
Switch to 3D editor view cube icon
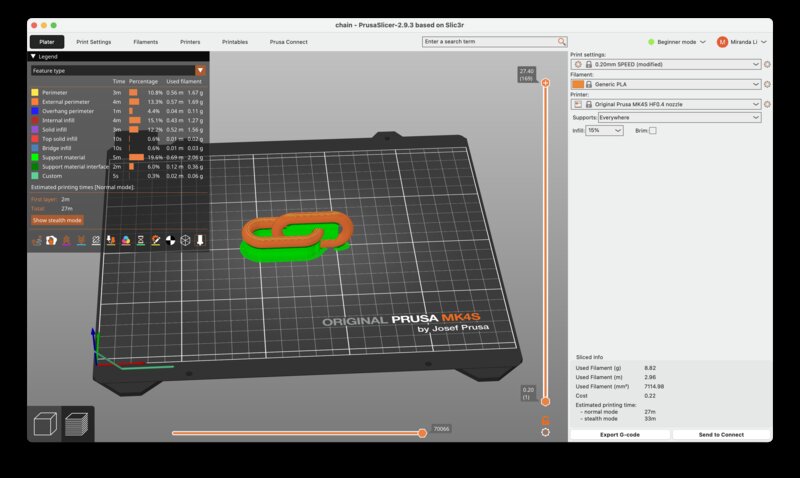click(x=46, y=424)
